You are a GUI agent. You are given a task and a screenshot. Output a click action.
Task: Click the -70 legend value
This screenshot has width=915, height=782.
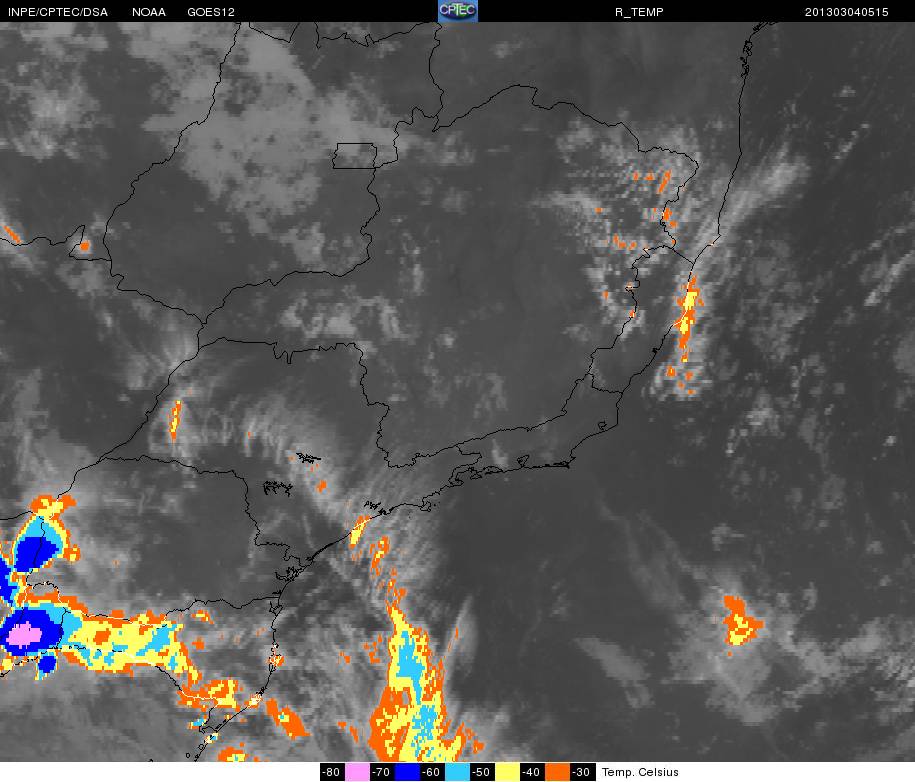382,772
